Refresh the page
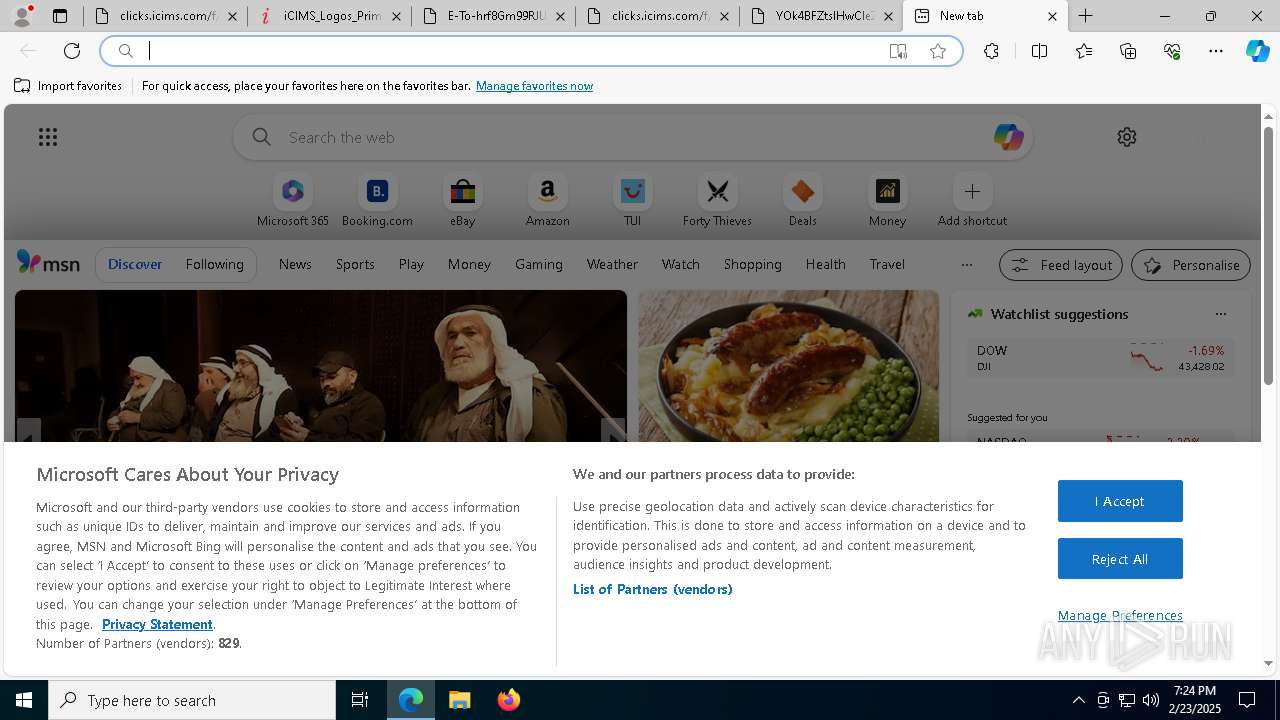Viewport: 1280px width, 720px height. pos(72,51)
